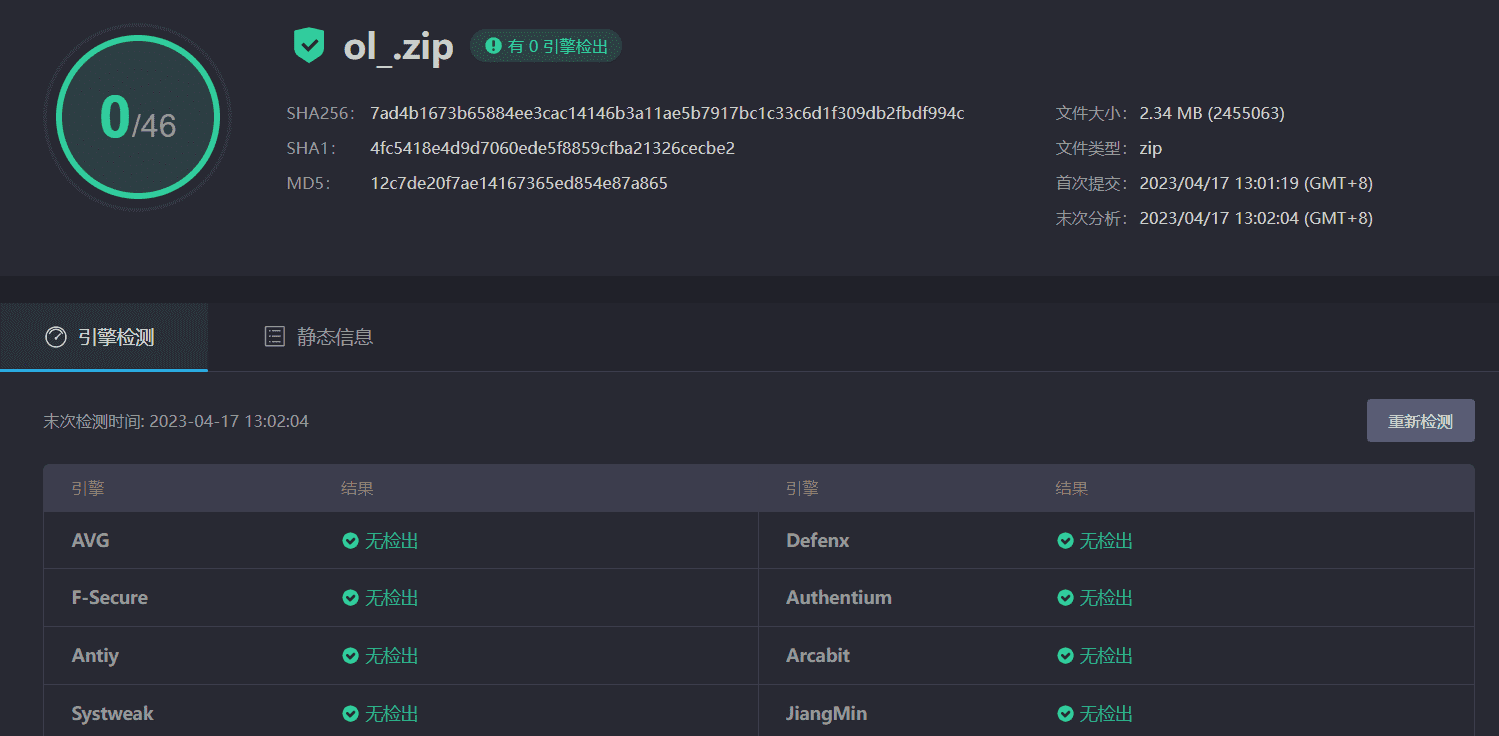
Task: Select the ol_.zip file name
Action: (399, 46)
